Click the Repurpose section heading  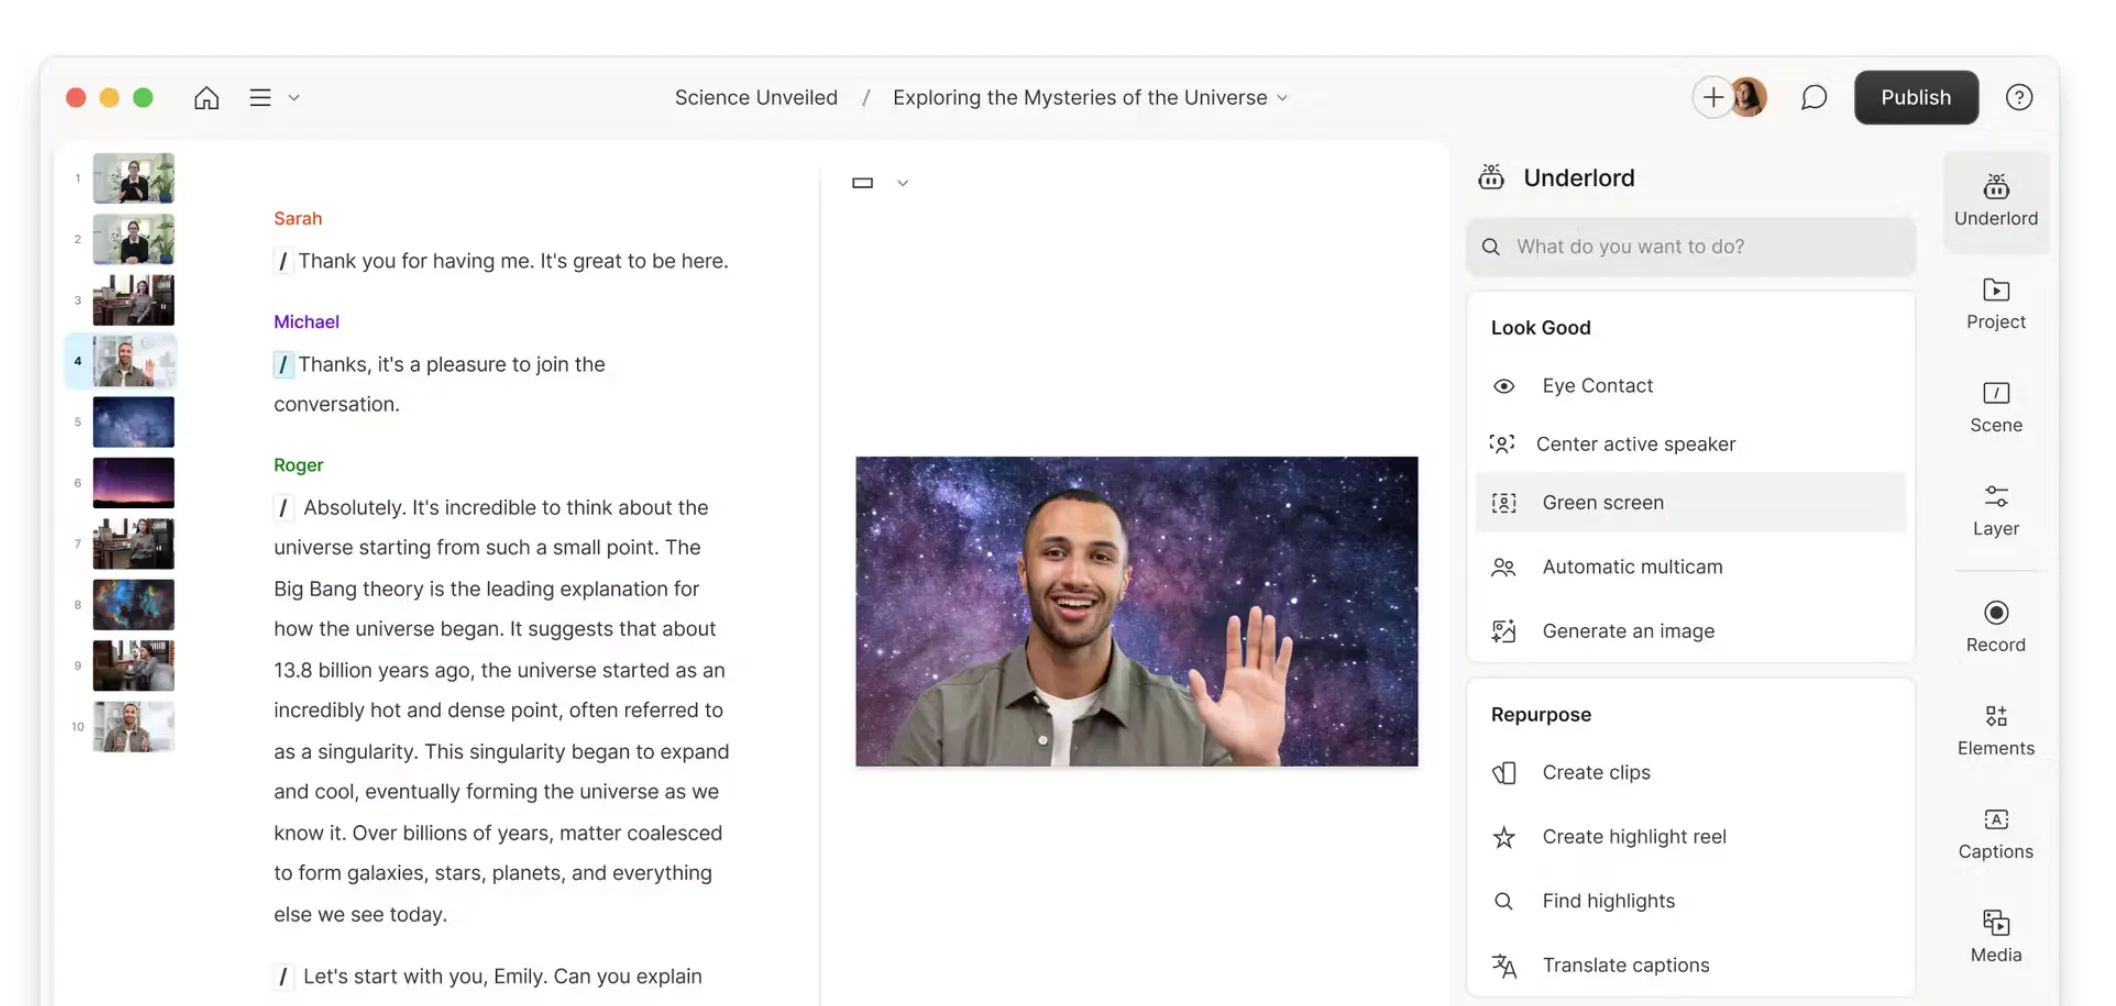1540,714
